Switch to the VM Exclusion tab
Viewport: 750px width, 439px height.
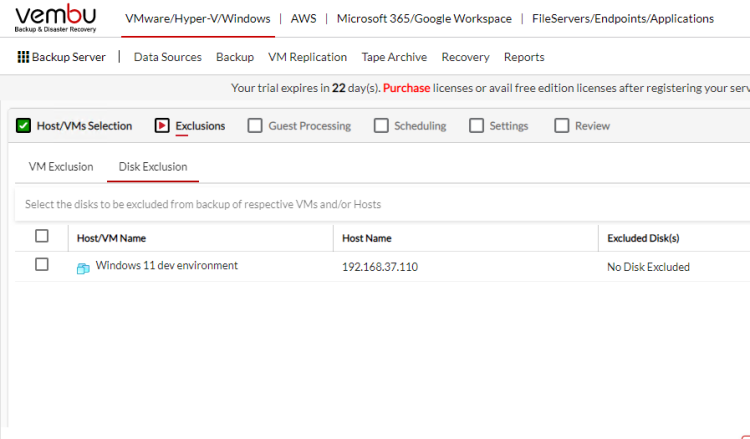click(61, 167)
